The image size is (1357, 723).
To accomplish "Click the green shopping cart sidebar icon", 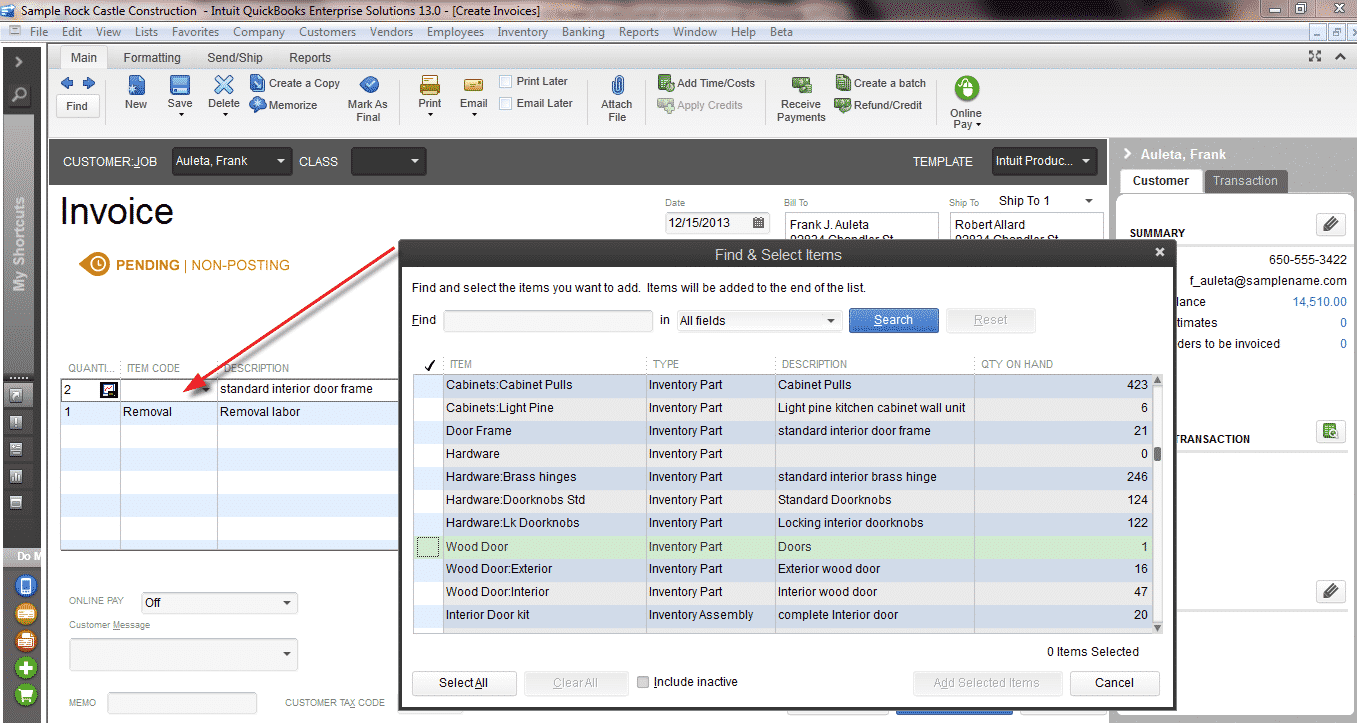I will pos(26,695).
